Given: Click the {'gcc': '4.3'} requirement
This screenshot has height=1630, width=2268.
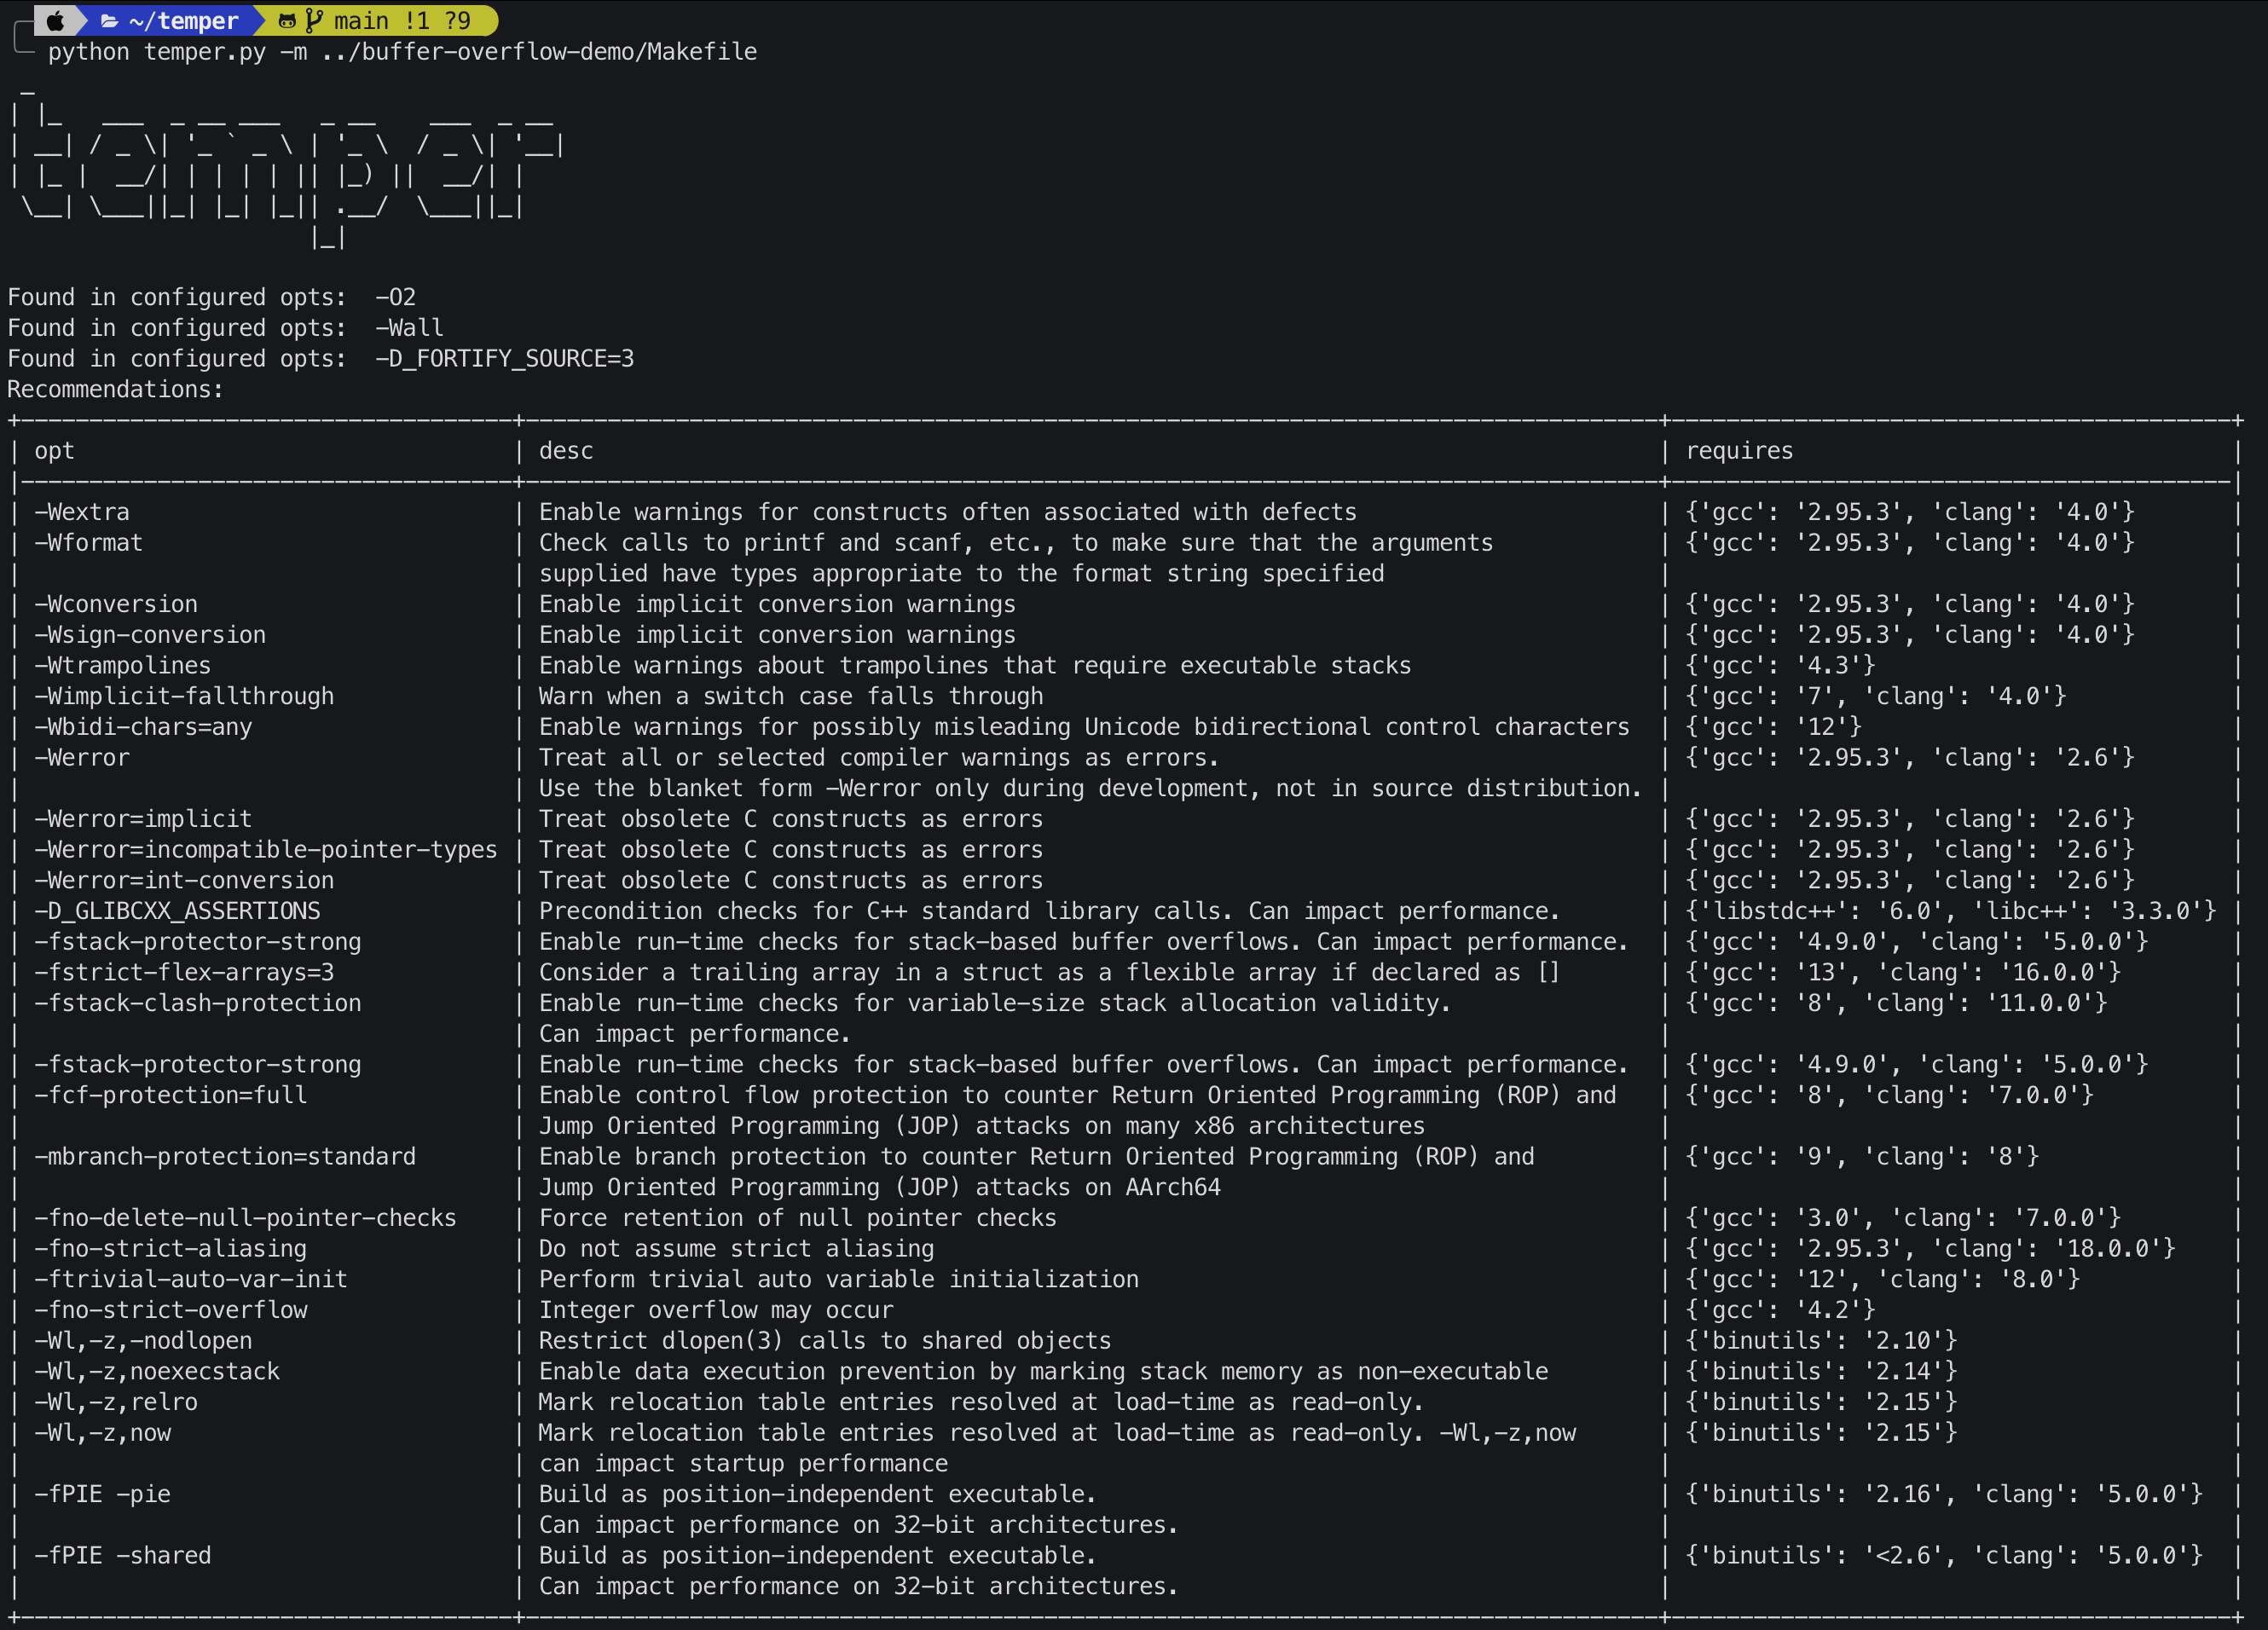Looking at the screenshot, I should [x=1780, y=666].
